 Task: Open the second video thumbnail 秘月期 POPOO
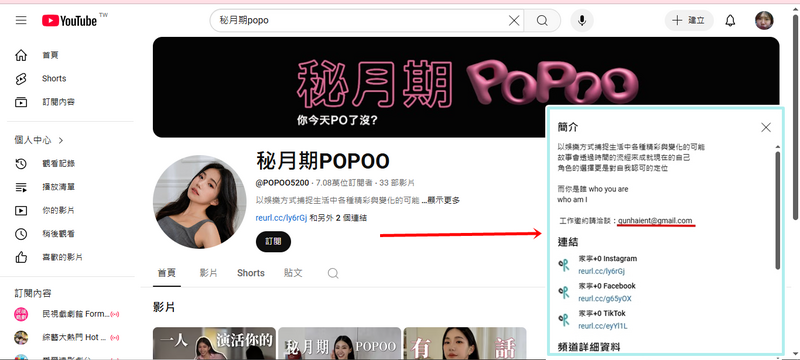[x=340, y=343]
